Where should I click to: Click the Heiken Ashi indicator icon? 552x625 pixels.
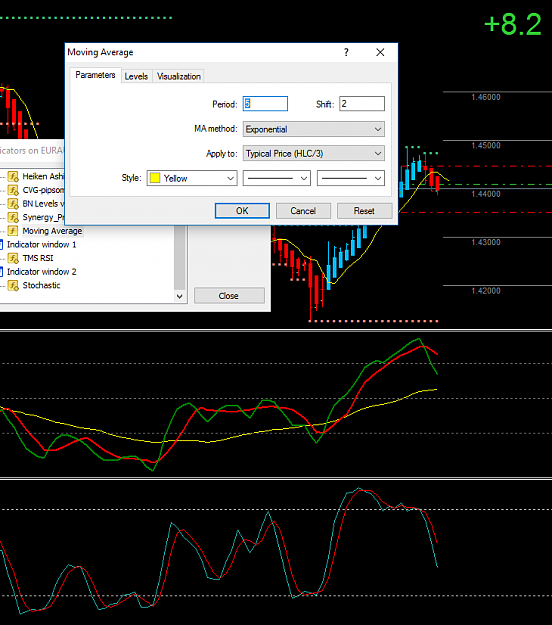tap(13, 176)
